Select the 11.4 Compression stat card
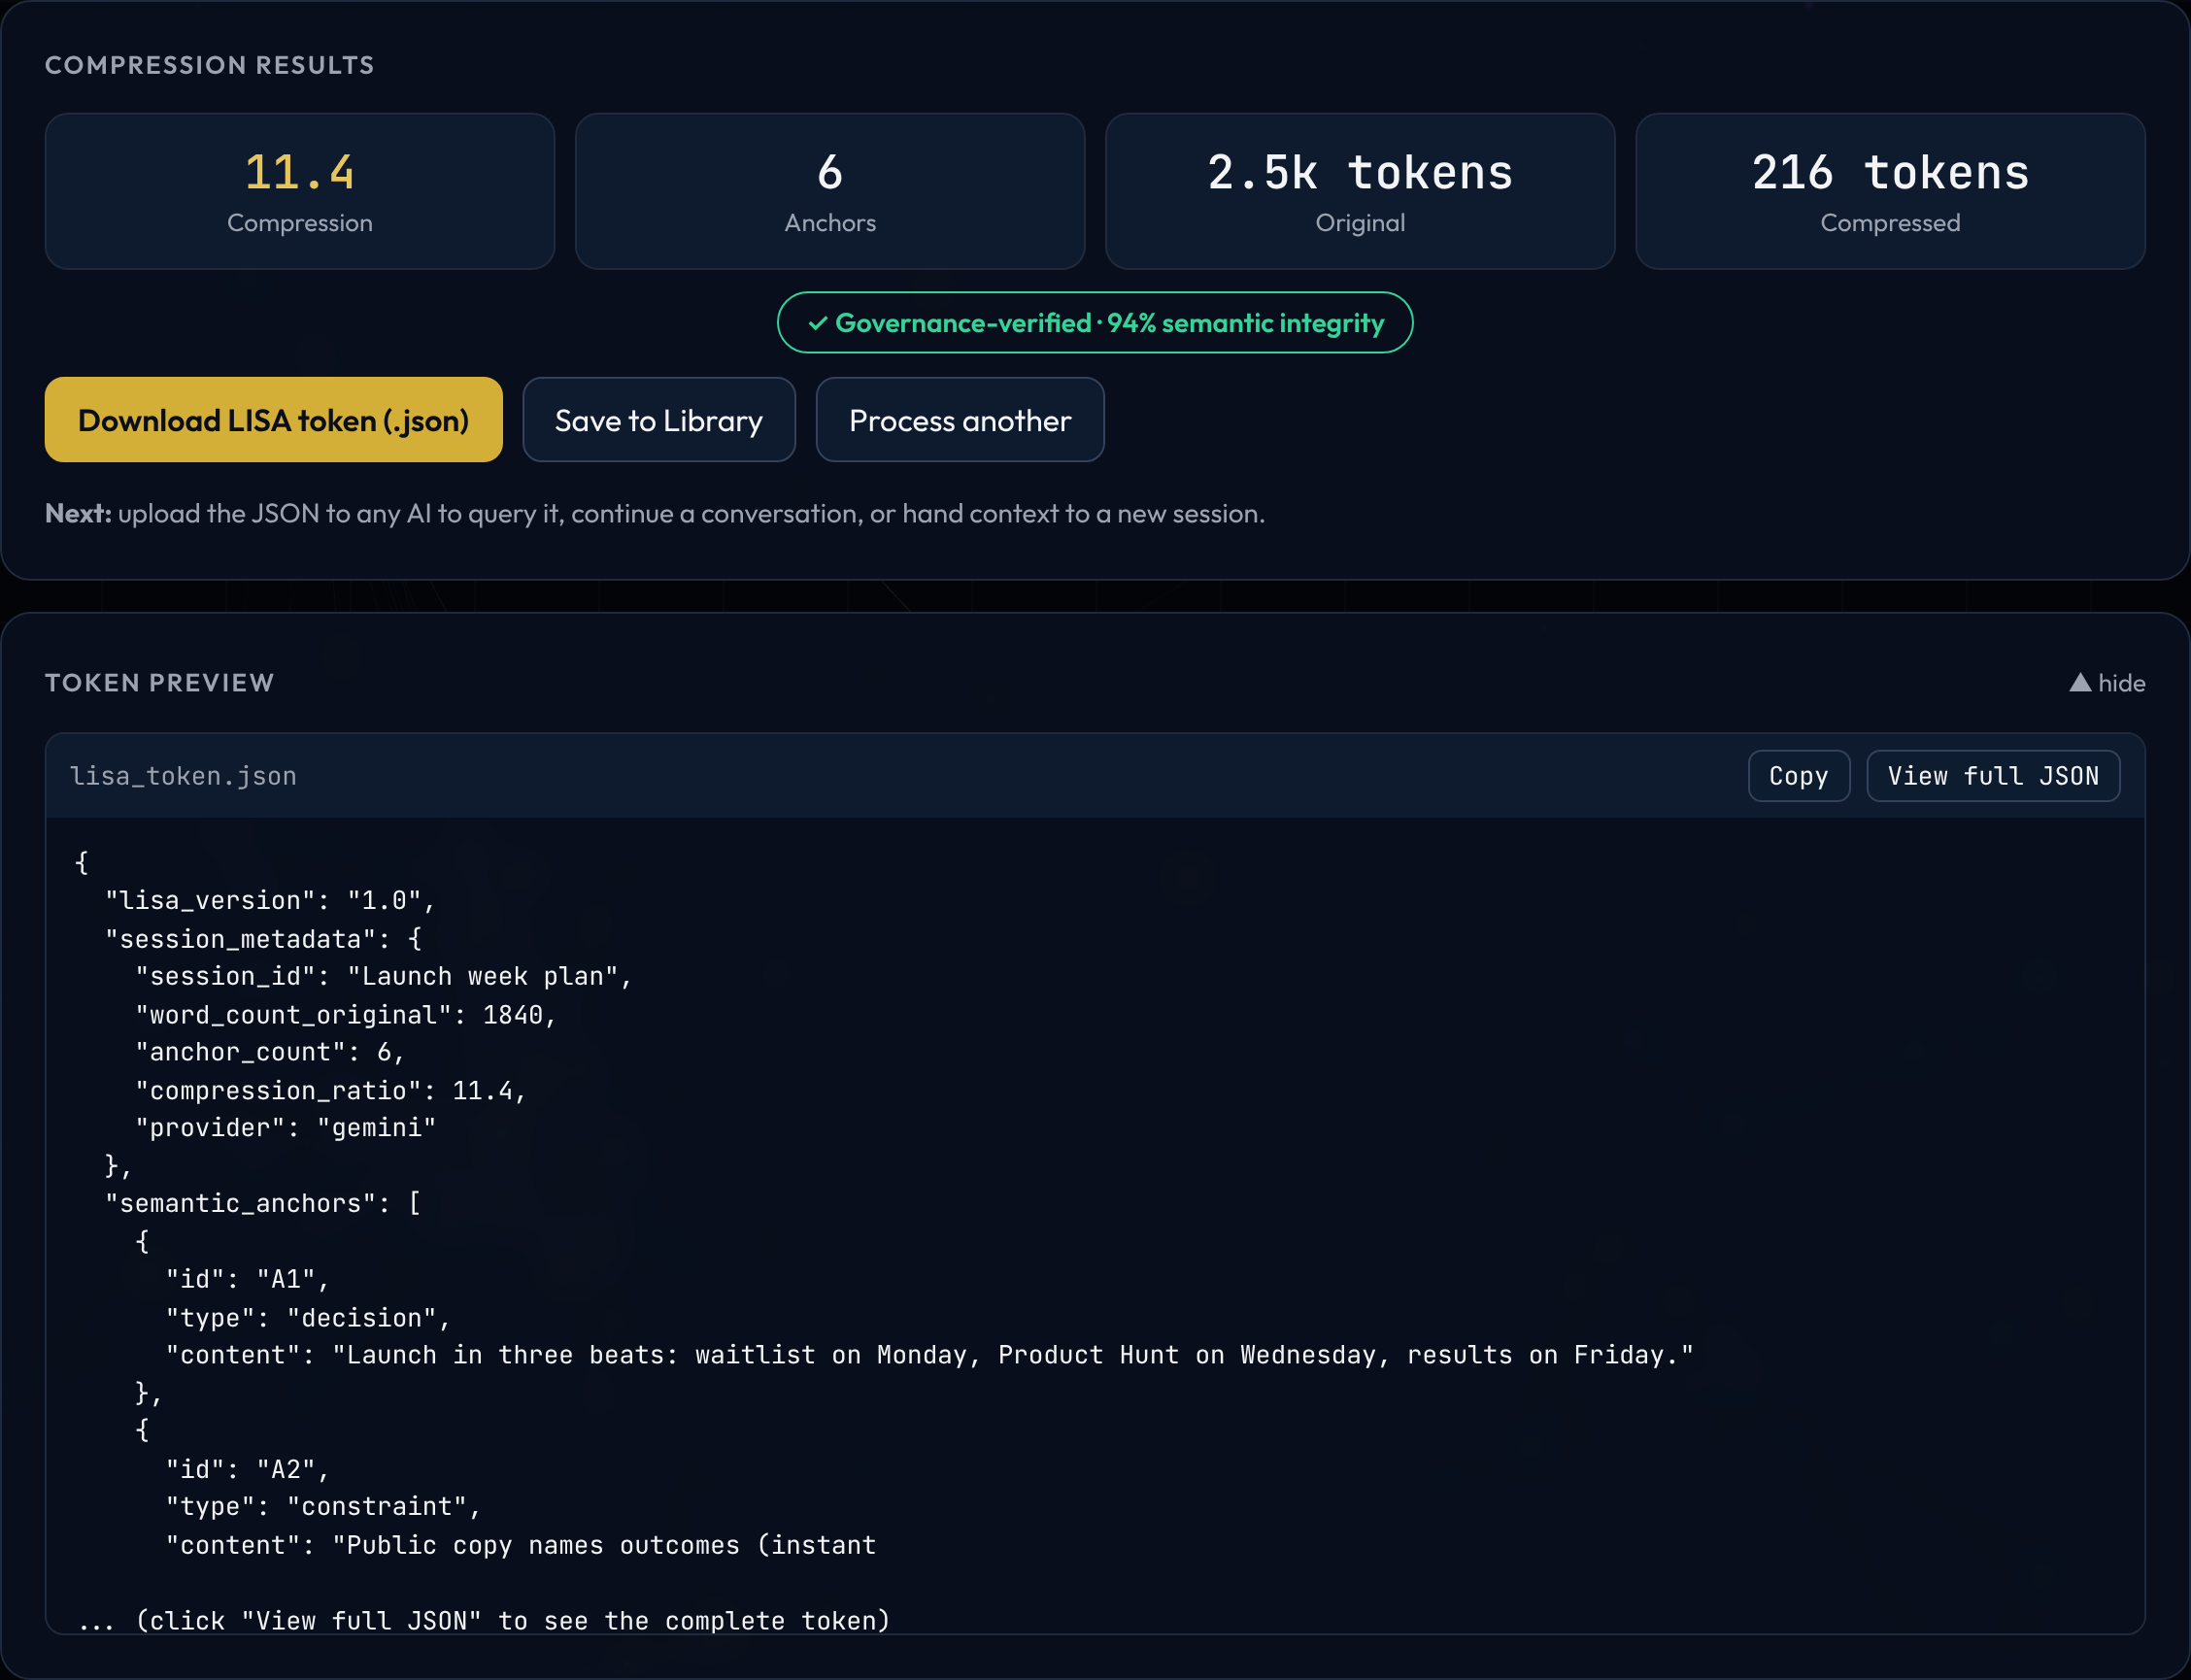 click(300, 191)
